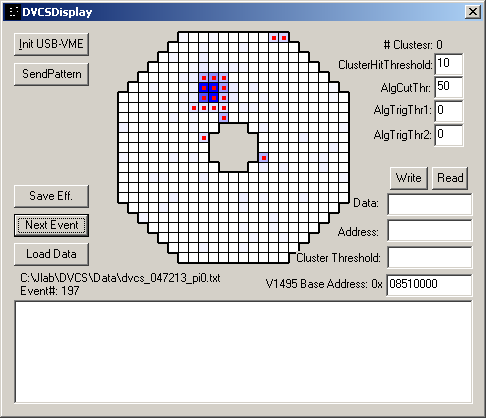Edit the V1495 Base Address field
The width and height of the screenshot is (486, 418).
point(429,285)
